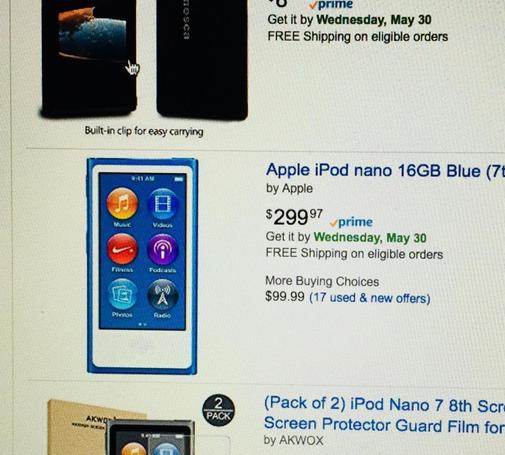This screenshot has height=455, width=505.
Task: Click the red Nike Fitness icon on iPod
Action: point(122,249)
